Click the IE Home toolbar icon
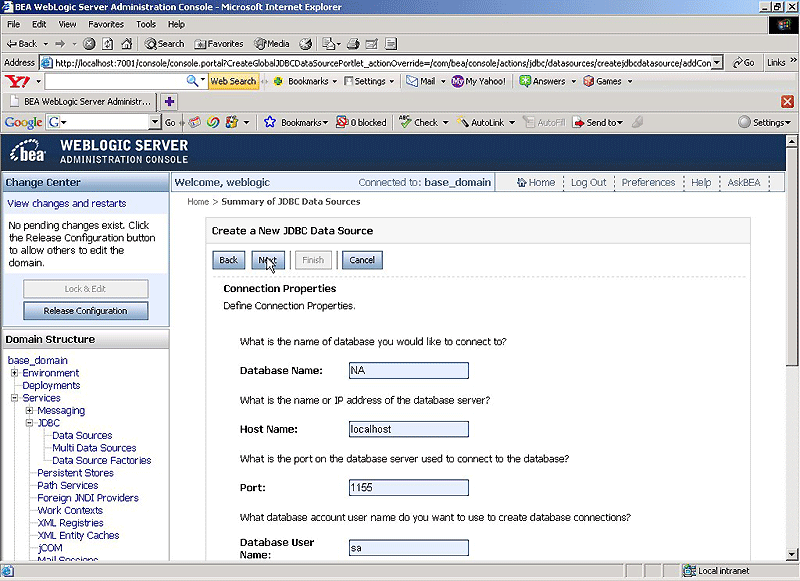 click(127, 44)
